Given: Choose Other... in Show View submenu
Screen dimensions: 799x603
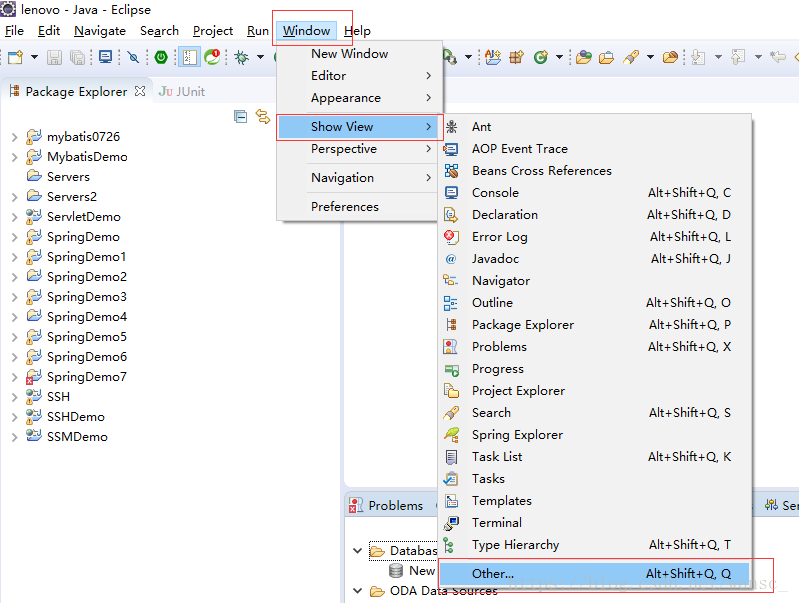Looking at the screenshot, I should click(595, 574).
